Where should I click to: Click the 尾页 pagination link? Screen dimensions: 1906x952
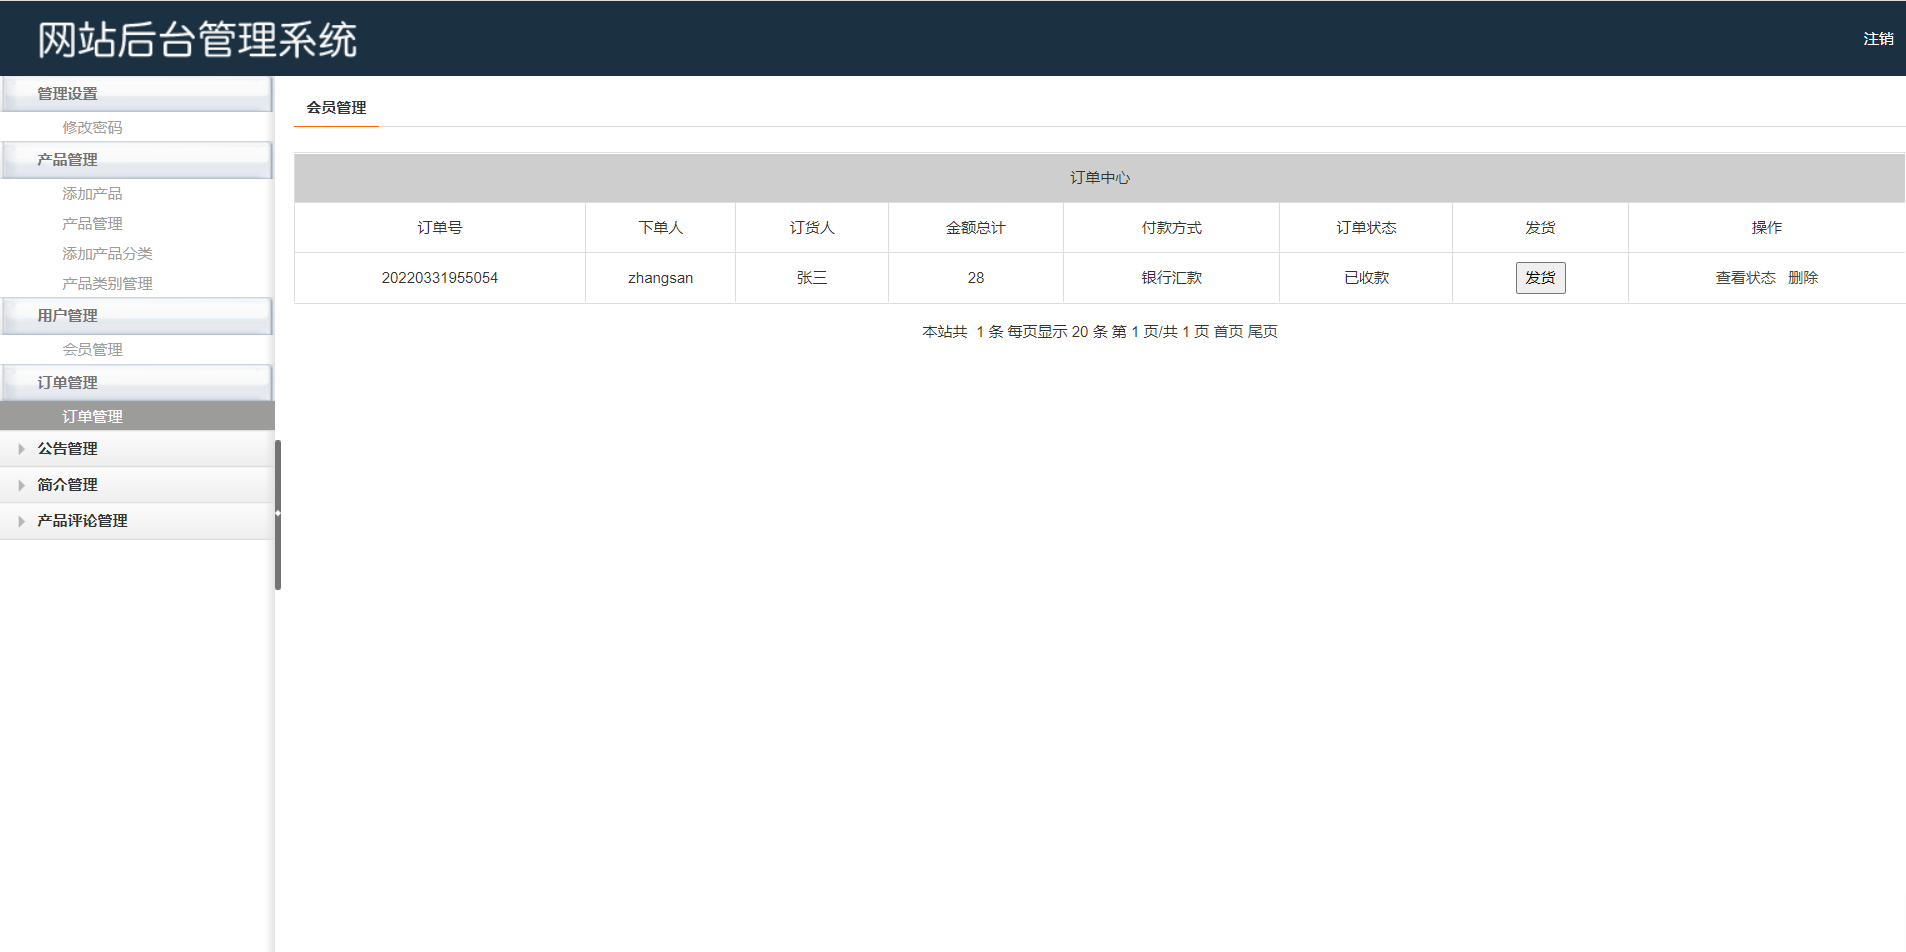(1262, 332)
